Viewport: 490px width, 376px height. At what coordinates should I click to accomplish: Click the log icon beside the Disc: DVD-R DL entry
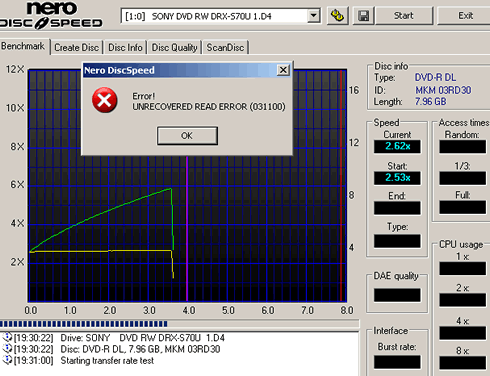(7, 349)
